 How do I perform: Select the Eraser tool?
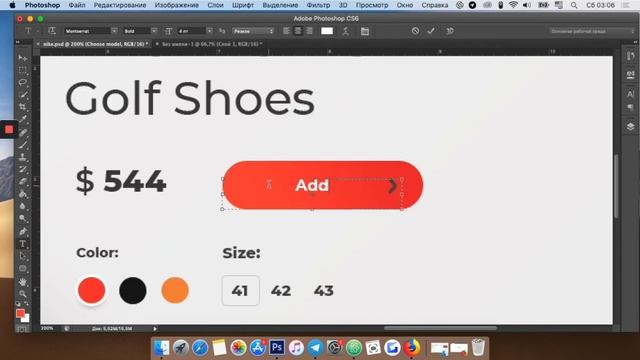point(22,181)
